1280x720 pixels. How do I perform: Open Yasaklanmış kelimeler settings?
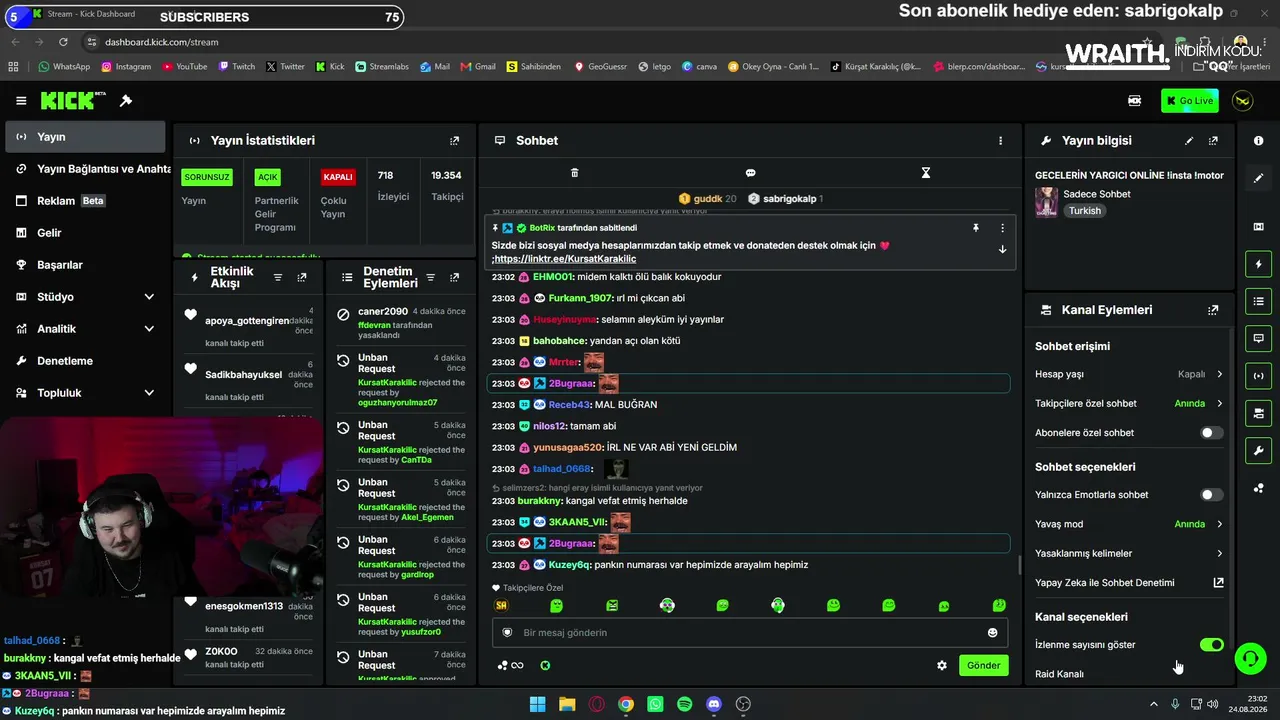[1129, 553]
